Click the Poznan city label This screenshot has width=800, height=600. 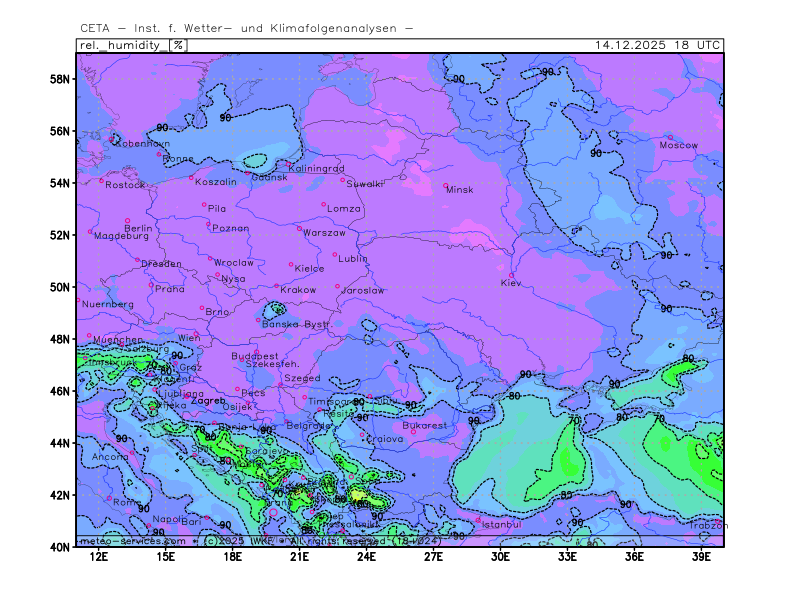click(231, 228)
